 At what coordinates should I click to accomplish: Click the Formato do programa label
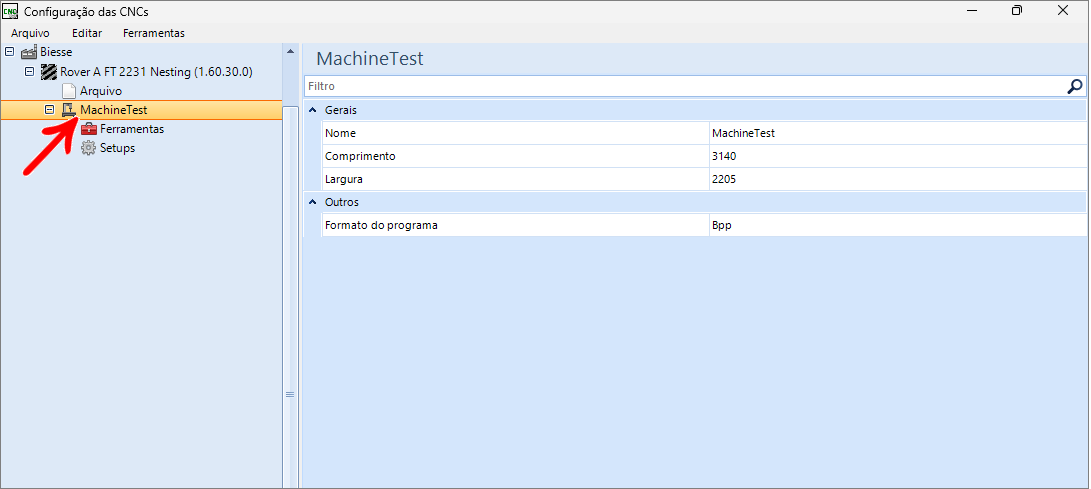(x=381, y=225)
